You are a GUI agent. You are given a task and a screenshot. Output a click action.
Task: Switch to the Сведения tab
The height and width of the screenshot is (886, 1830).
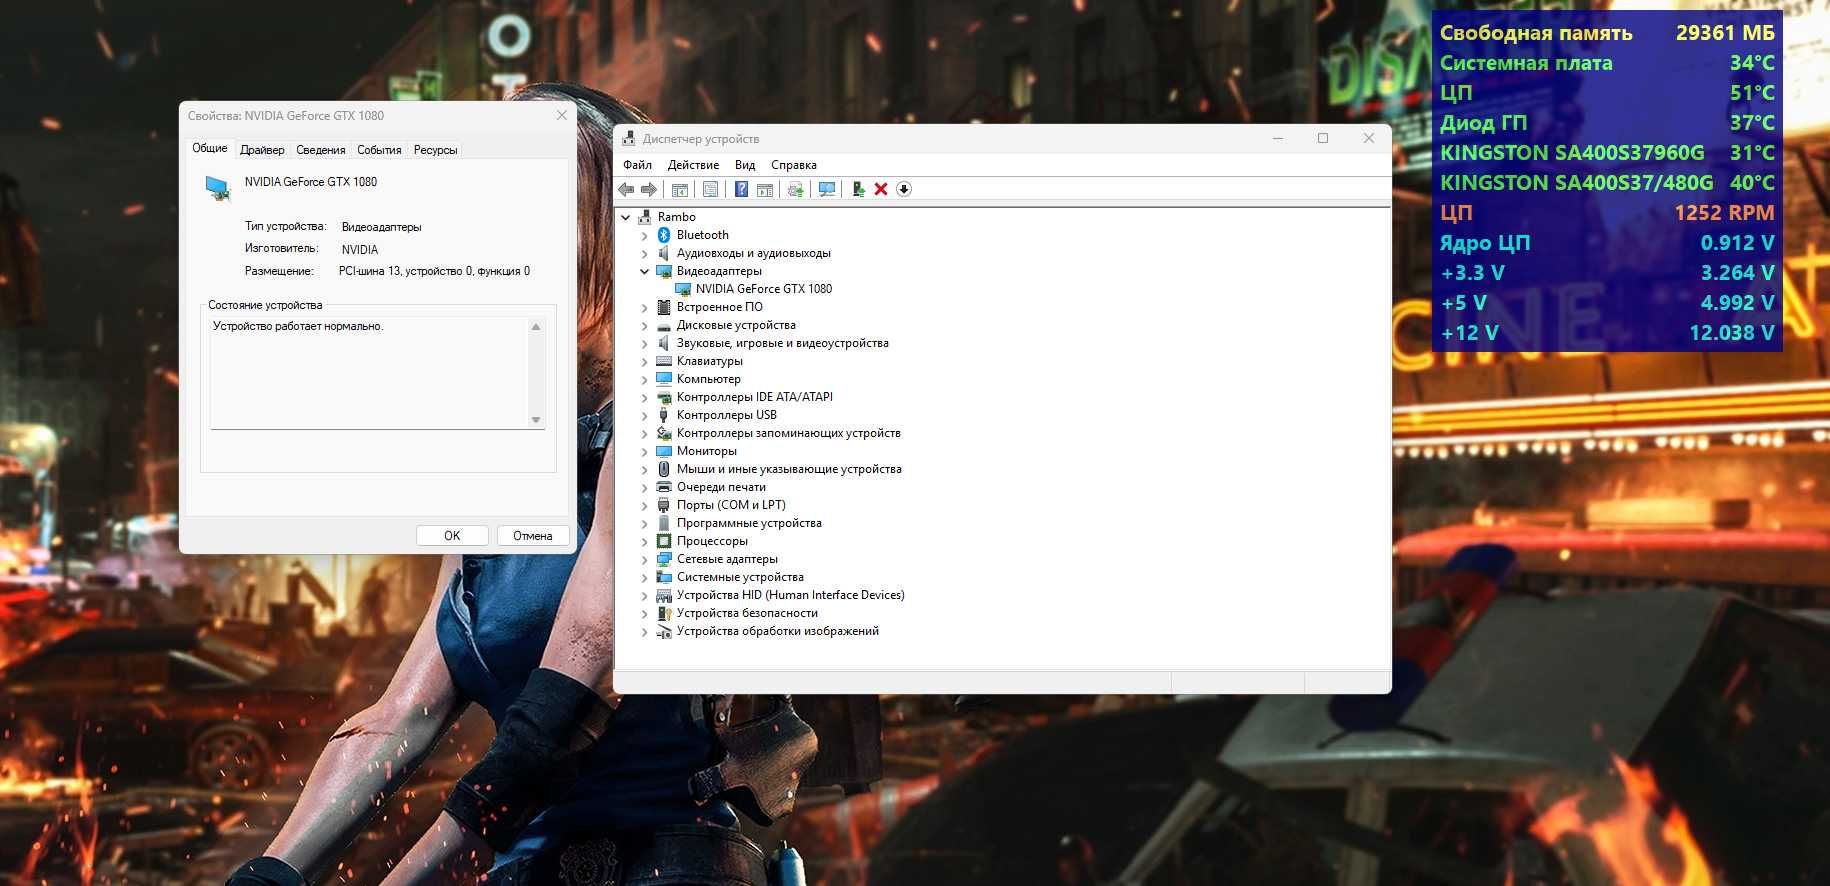[x=321, y=150]
